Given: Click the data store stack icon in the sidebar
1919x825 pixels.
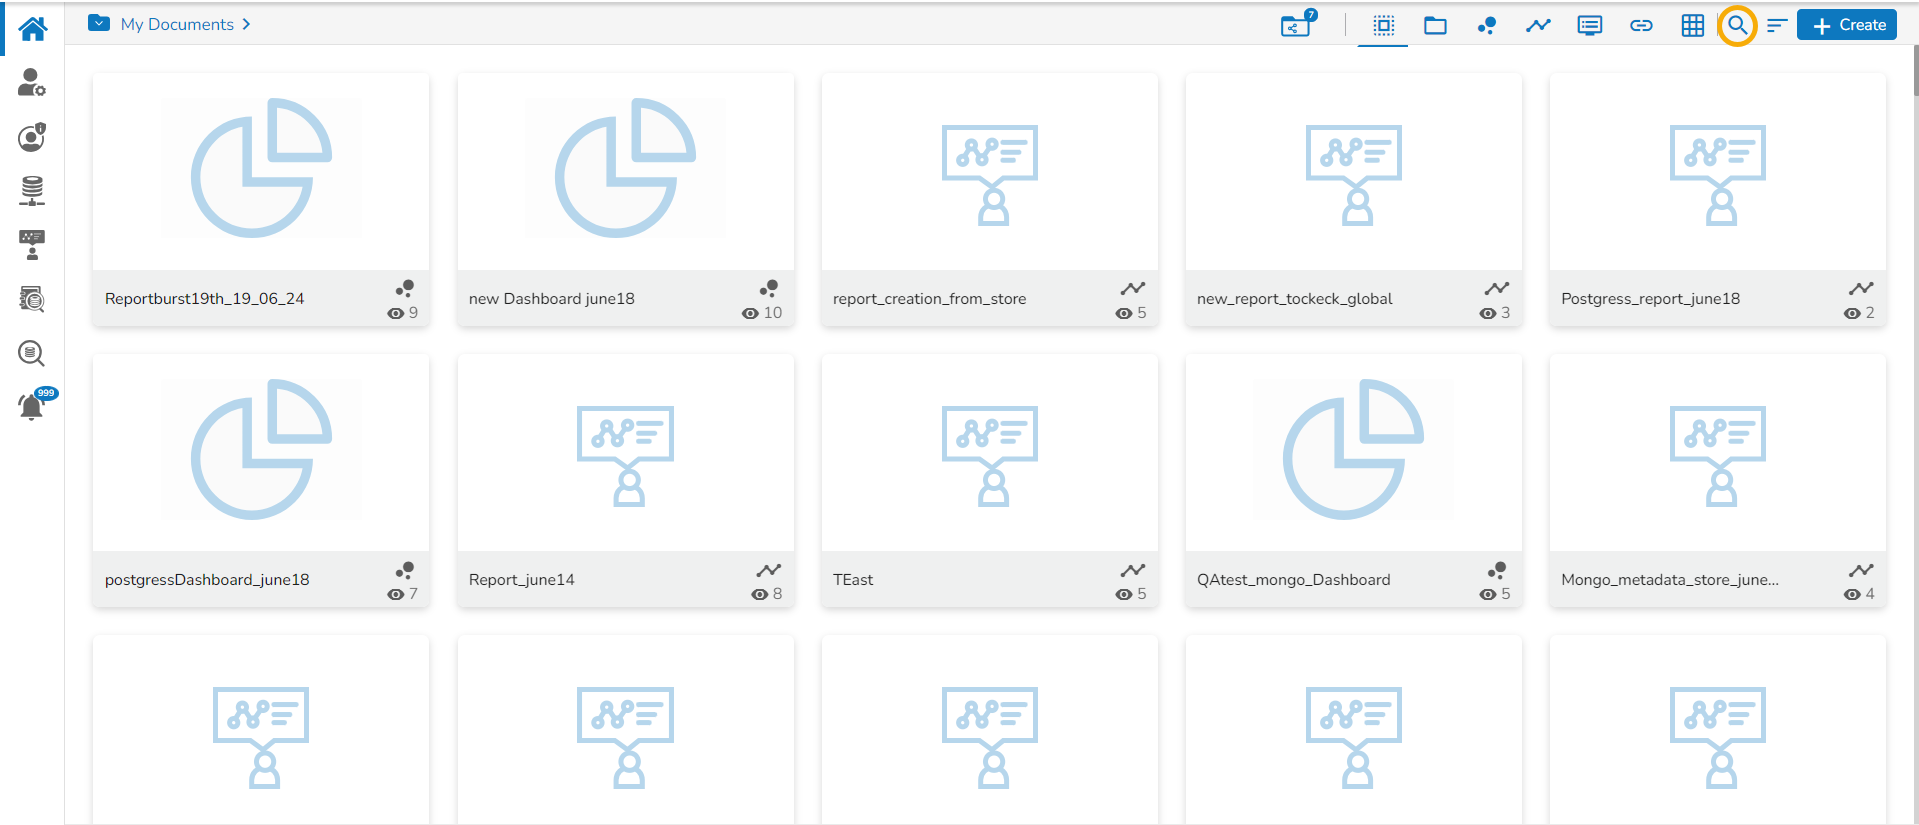Looking at the screenshot, I should (x=32, y=190).
